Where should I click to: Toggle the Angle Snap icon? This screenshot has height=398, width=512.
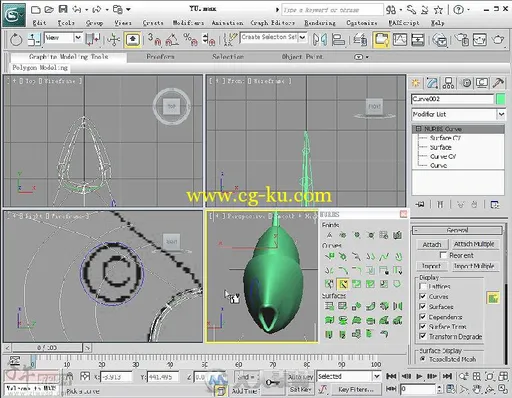172,40
